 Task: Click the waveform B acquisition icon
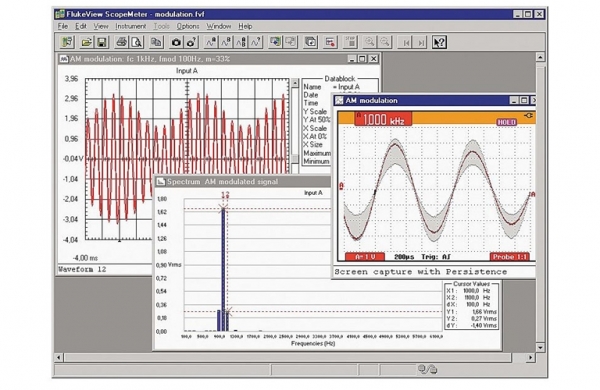pyautogui.click(x=226, y=42)
